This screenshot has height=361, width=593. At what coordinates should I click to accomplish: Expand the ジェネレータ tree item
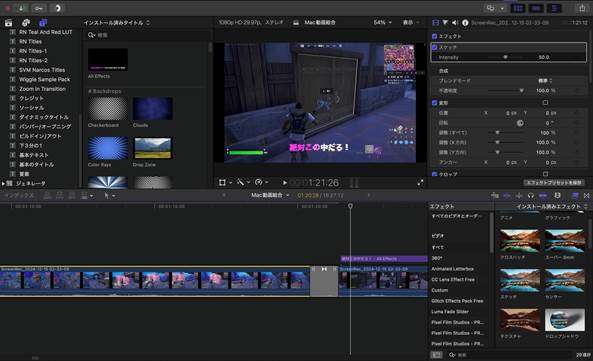coord(3,183)
